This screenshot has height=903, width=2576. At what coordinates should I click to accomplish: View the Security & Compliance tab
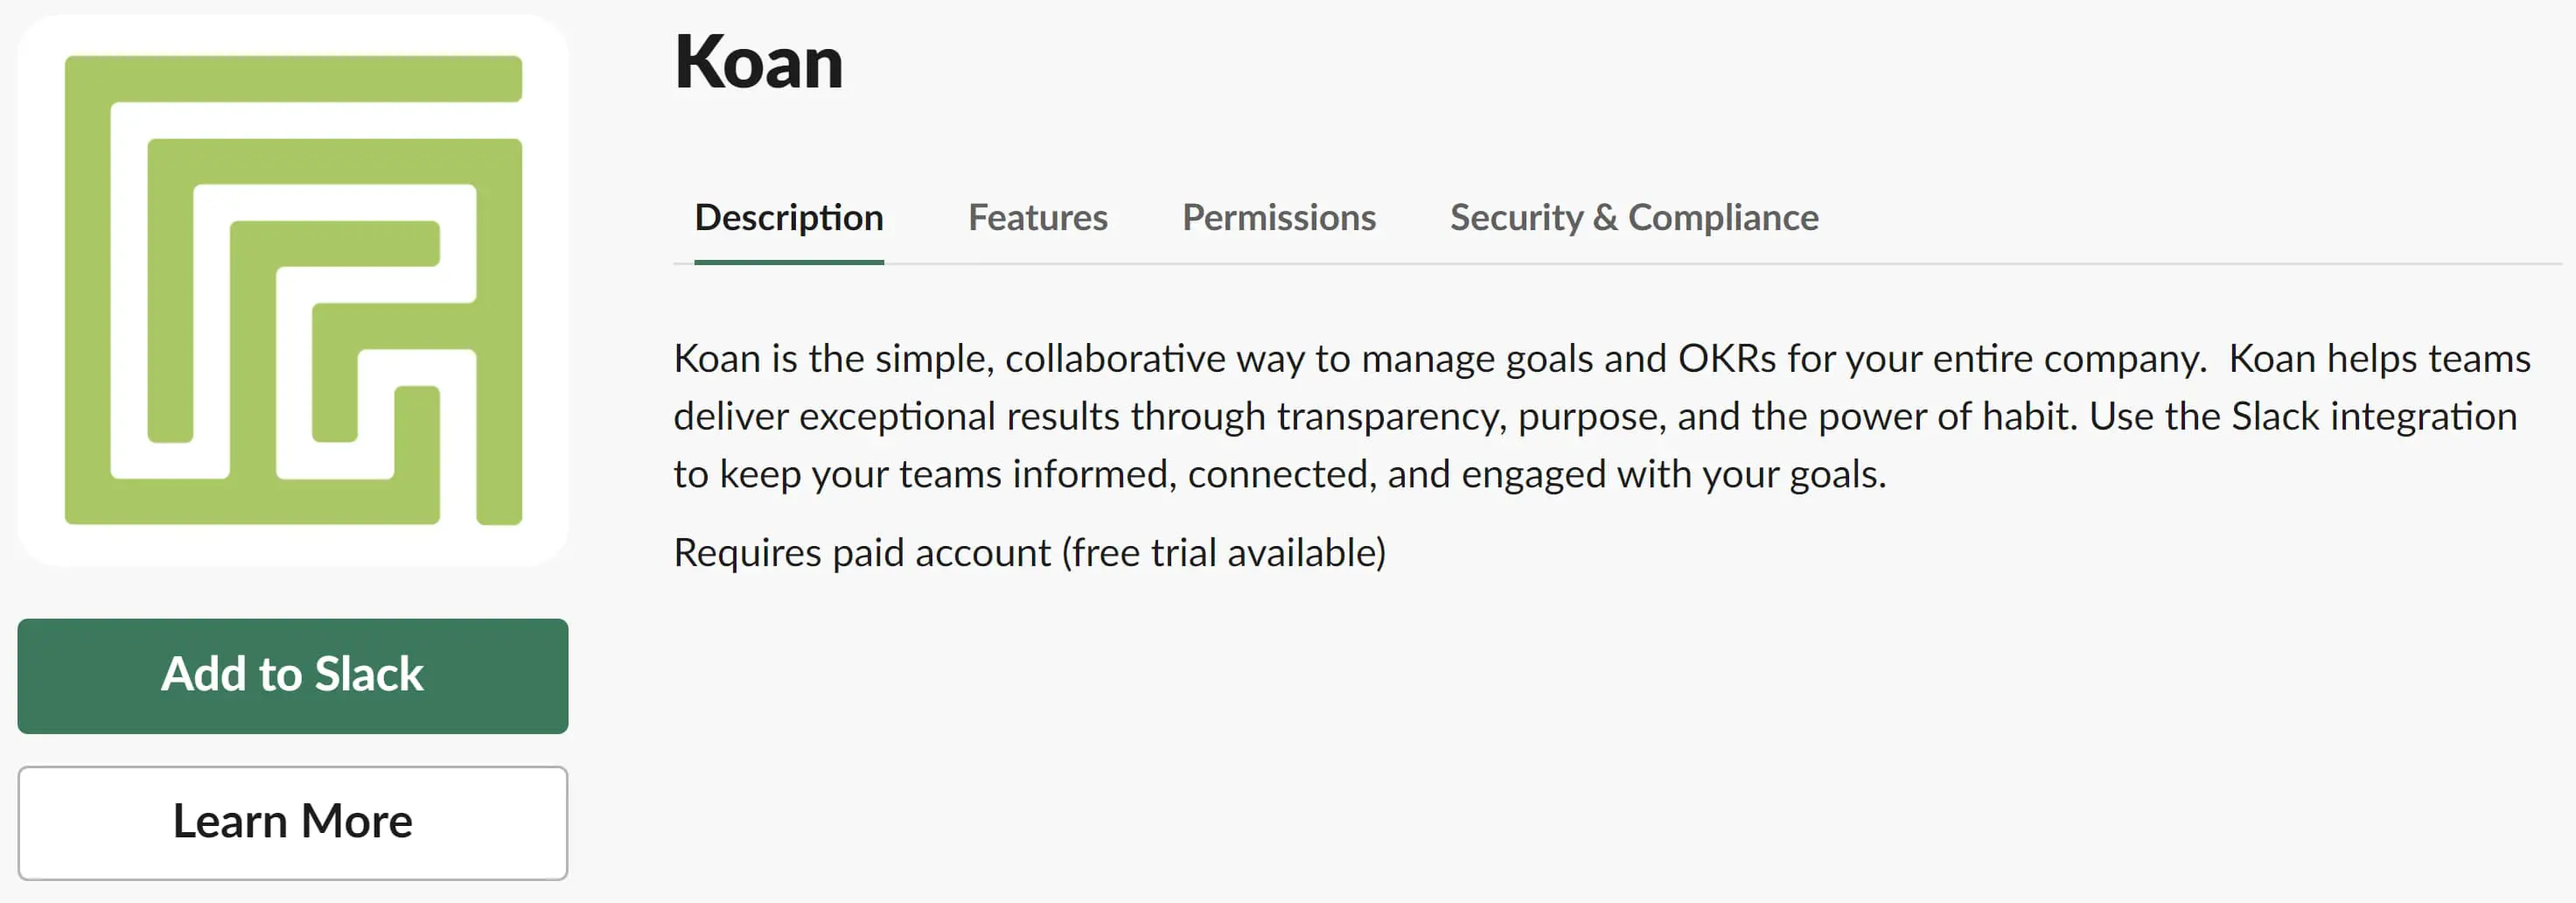pyautogui.click(x=1633, y=218)
